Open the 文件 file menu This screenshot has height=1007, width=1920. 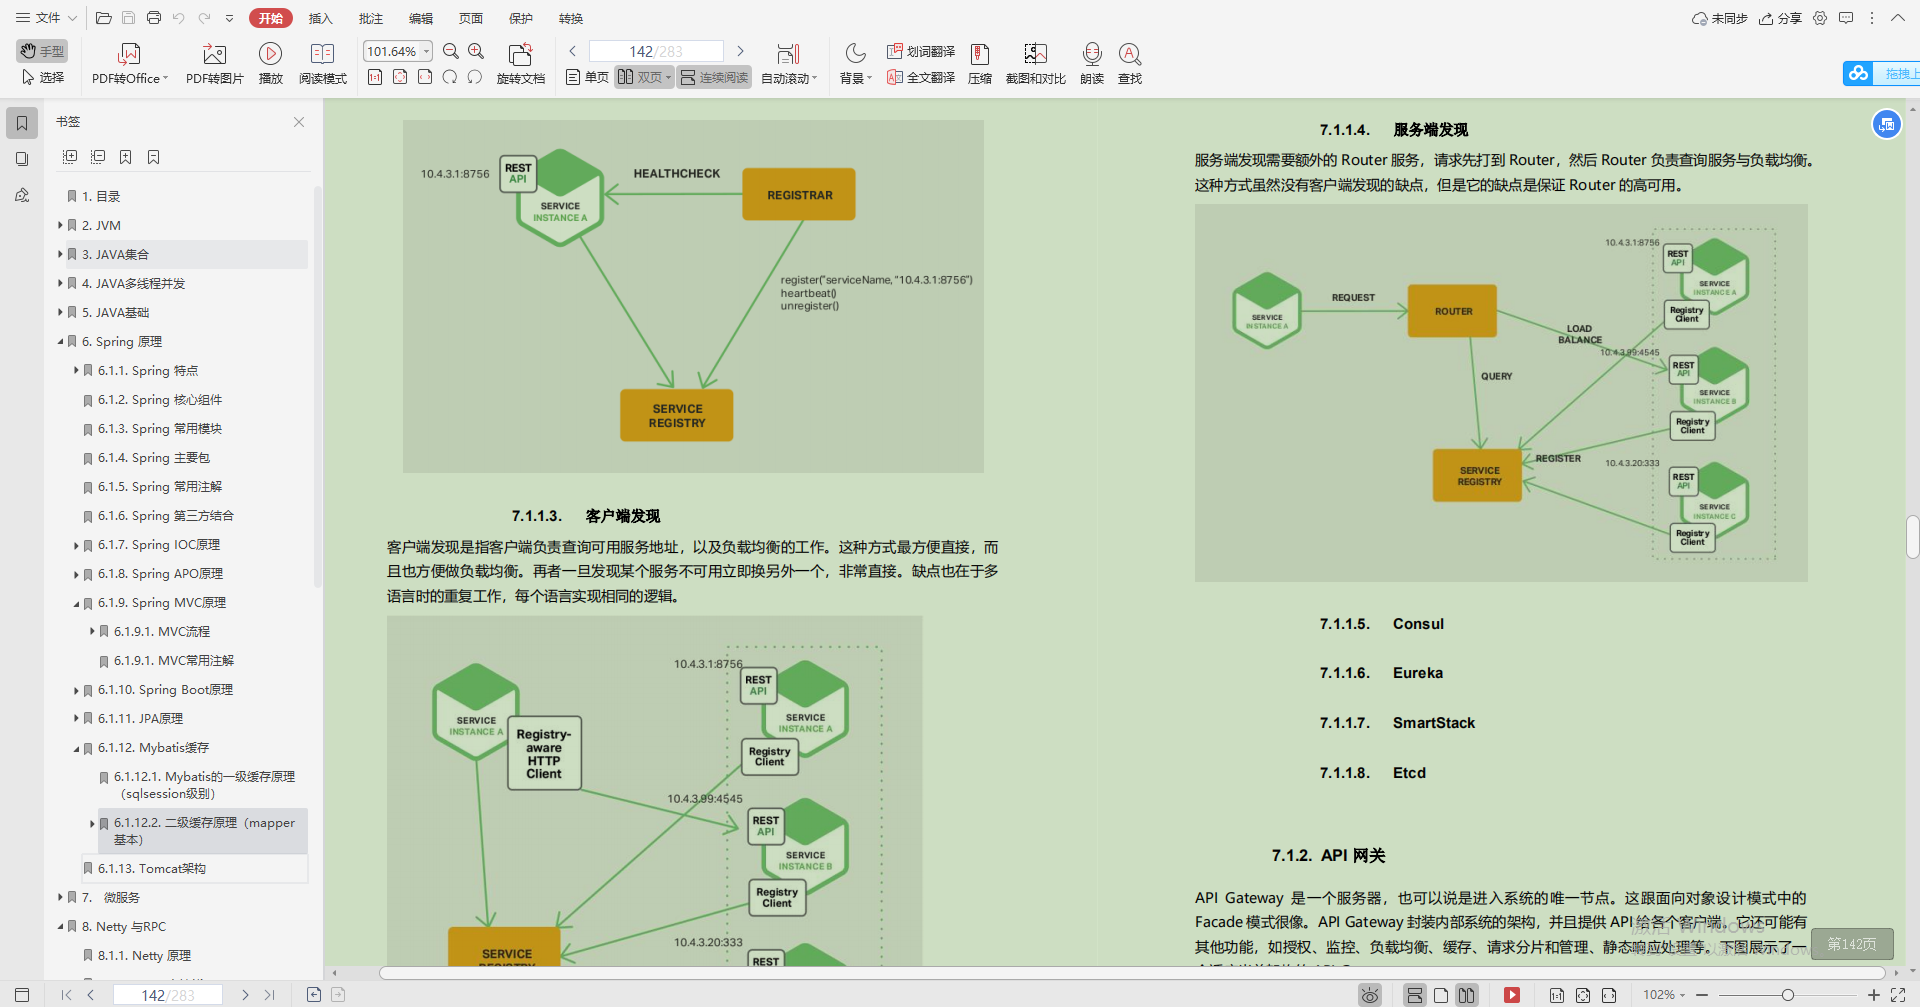[x=46, y=18]
